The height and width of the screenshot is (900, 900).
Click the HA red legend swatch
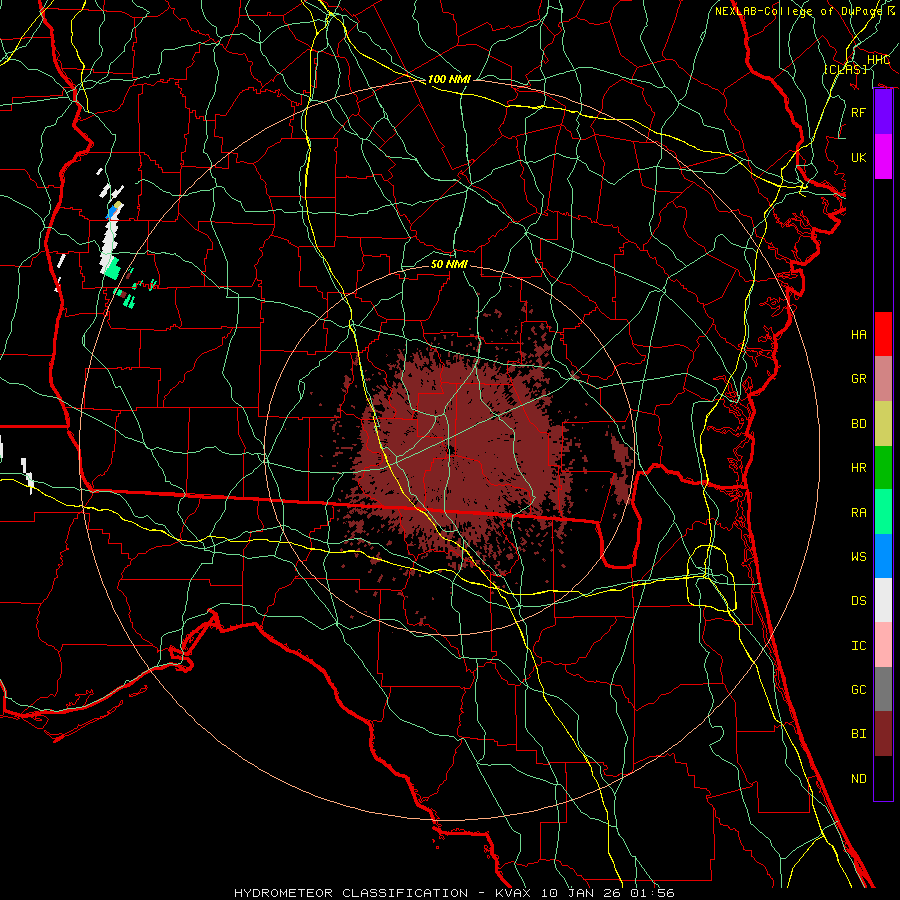[x=883, y=334]
